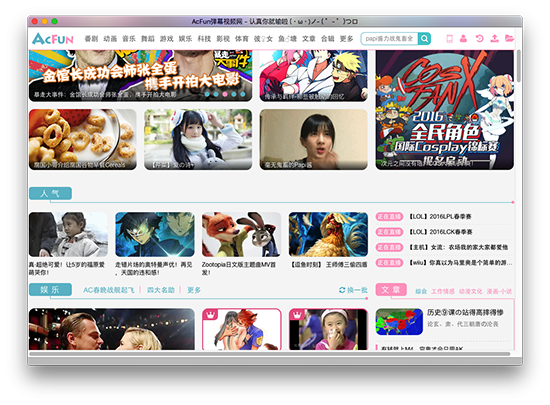This screenshot has height=405, width=550.
Task: Open live stream 【LOL】2016LPL春季赛
Action: click(x=440, y=217)
